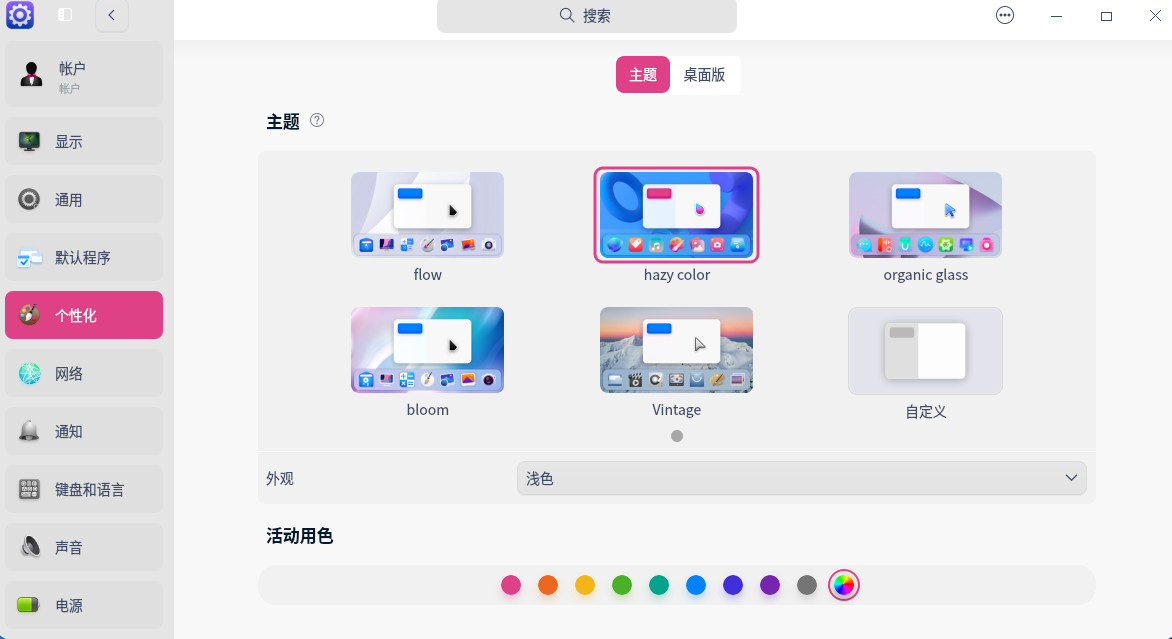Open 电源 settings in sidebar
Viewport: 1172px width, 639px height.
[83, 605]
